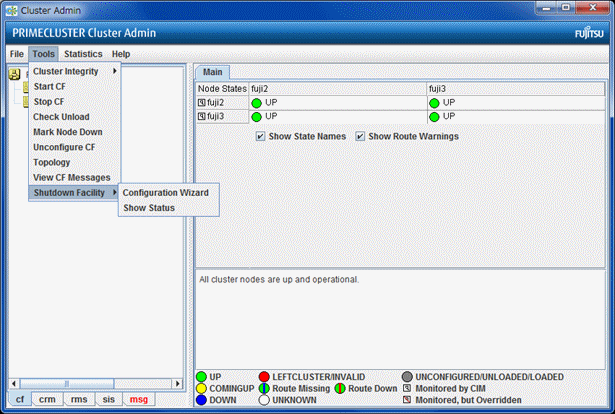Click the tree panel horizontal scrollbar thumb
Image resolution: width=615 pixels, height=414 pixels.
tap(67, 383)
